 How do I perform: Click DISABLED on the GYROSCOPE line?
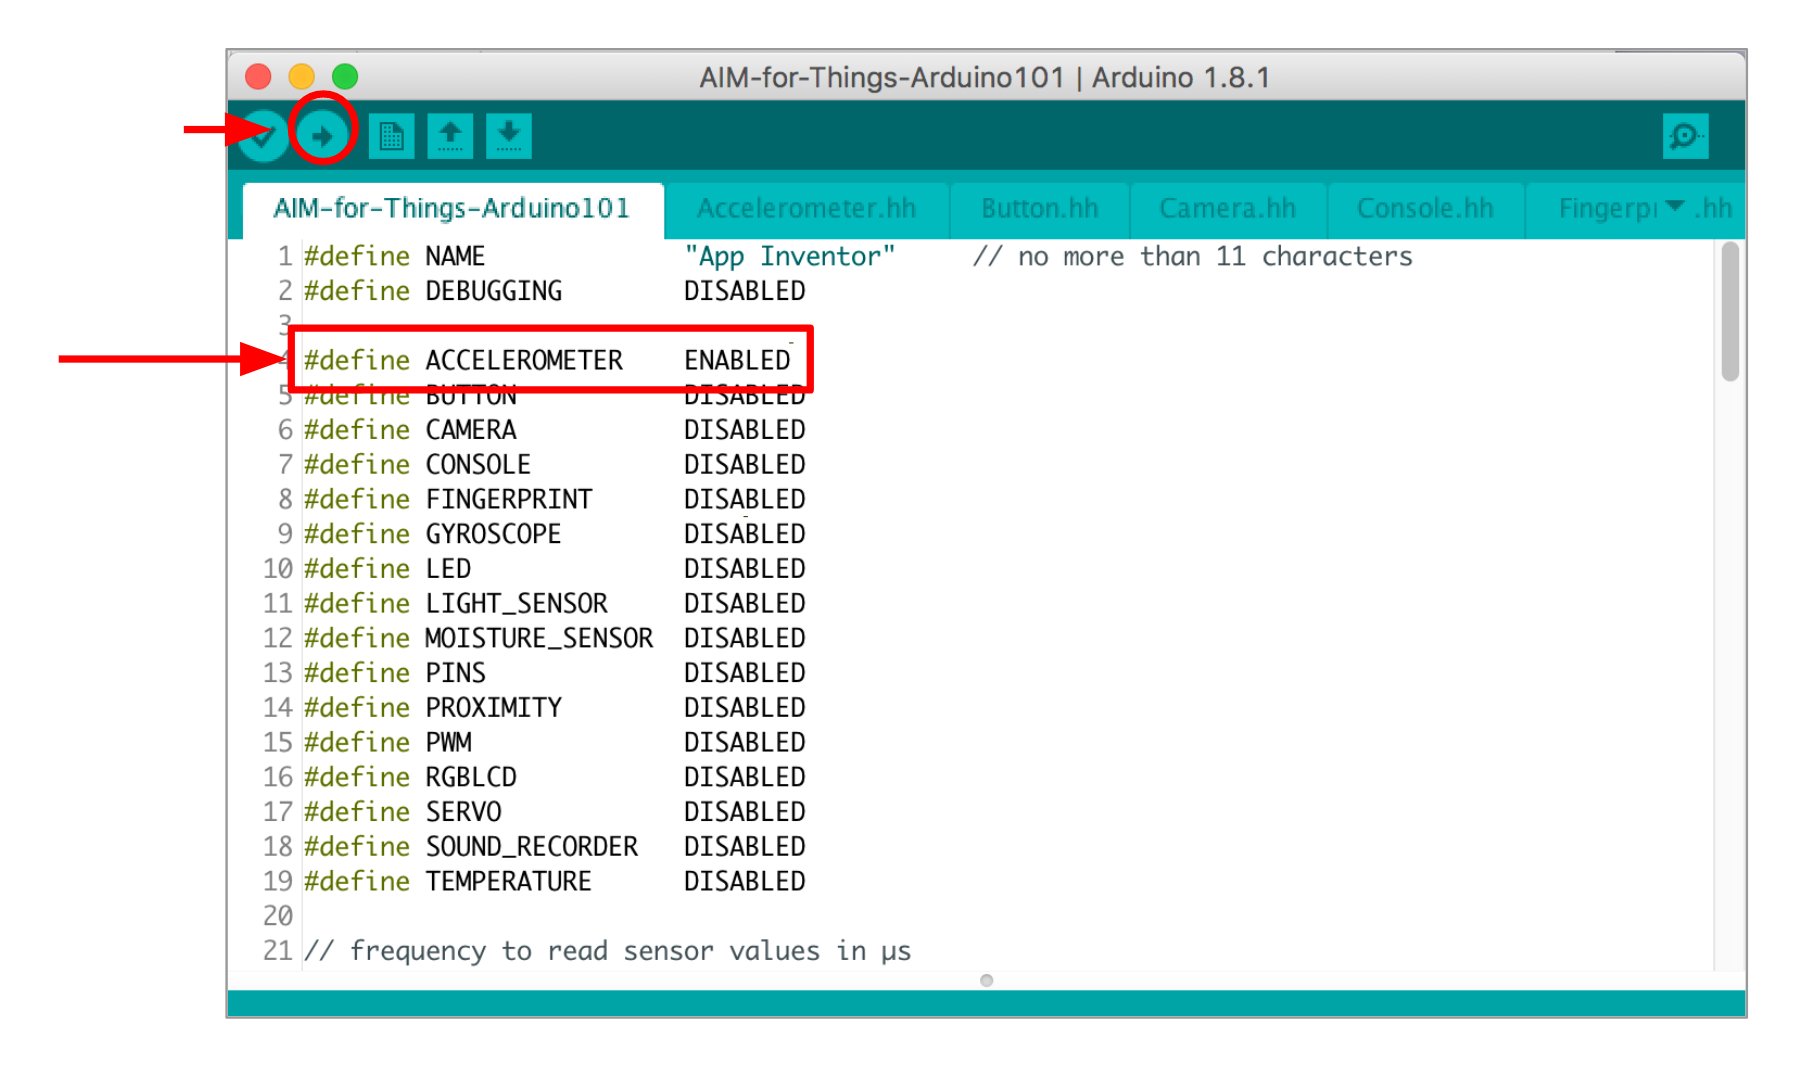point(745,534)
